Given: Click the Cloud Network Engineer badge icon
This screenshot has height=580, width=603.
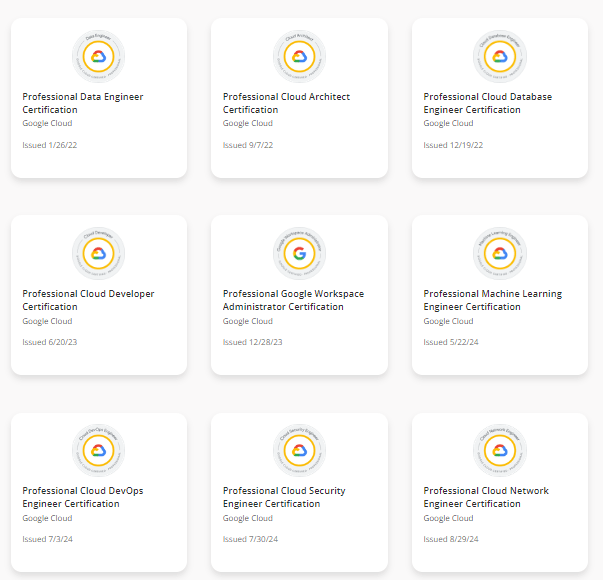Looking at the screenshot, I should [499, 450].
